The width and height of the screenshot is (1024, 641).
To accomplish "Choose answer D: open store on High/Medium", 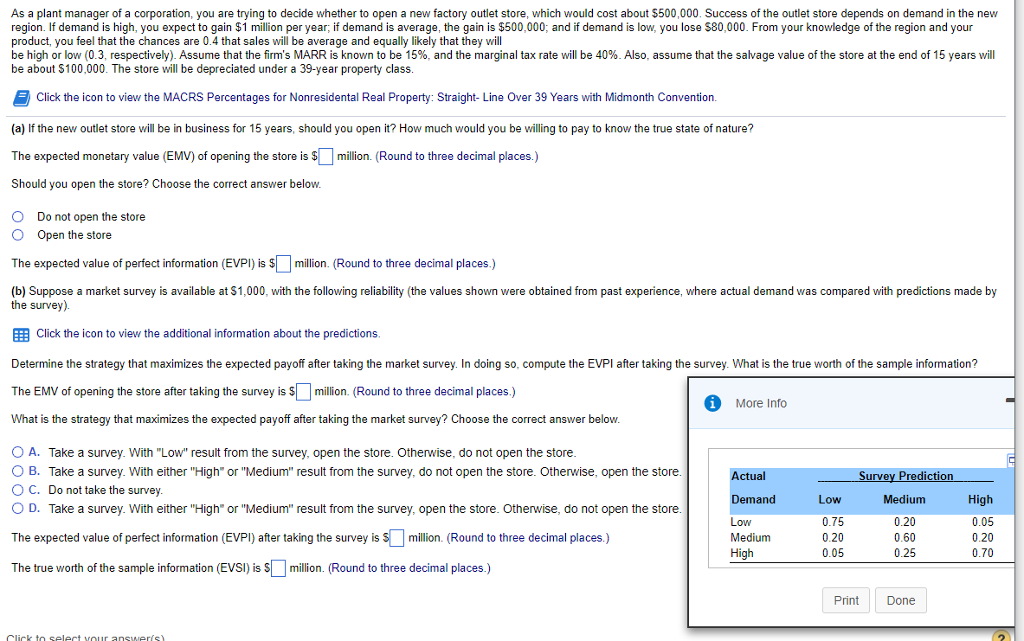I will (x=18, y=508).
